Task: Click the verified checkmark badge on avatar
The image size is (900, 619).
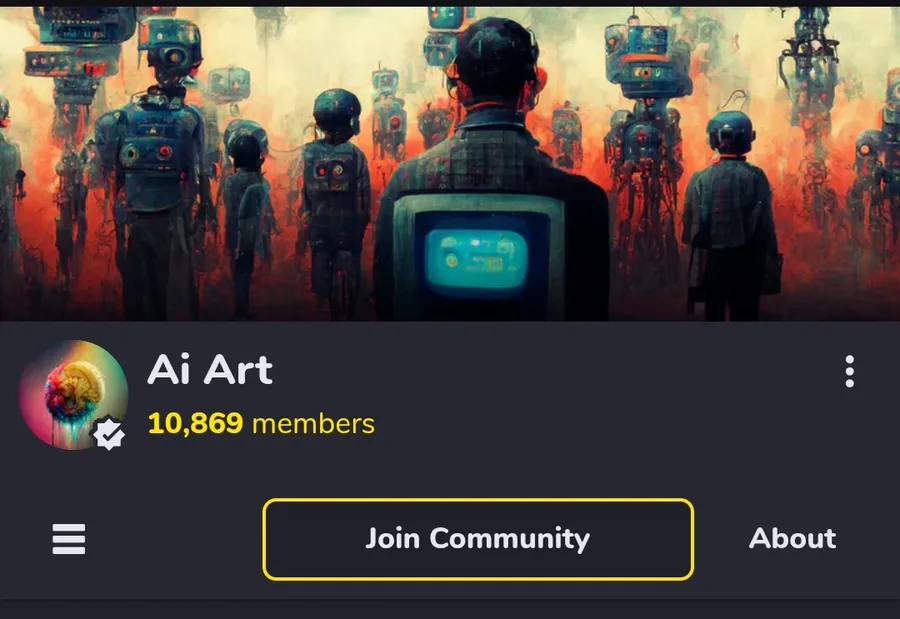Action: pos(108,434)
